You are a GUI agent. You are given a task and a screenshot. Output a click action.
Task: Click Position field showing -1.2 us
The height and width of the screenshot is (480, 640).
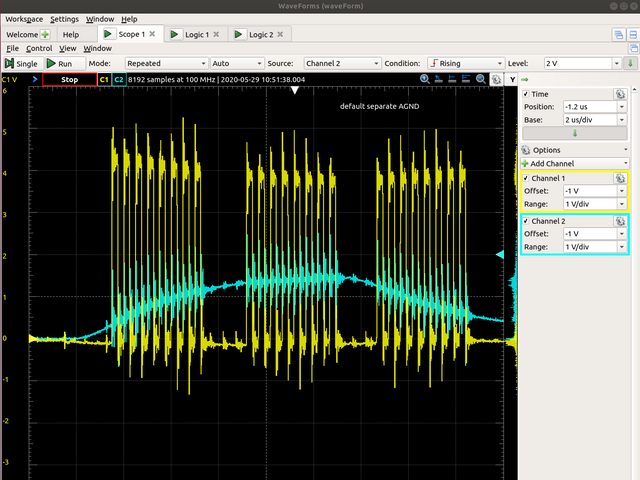590,107
